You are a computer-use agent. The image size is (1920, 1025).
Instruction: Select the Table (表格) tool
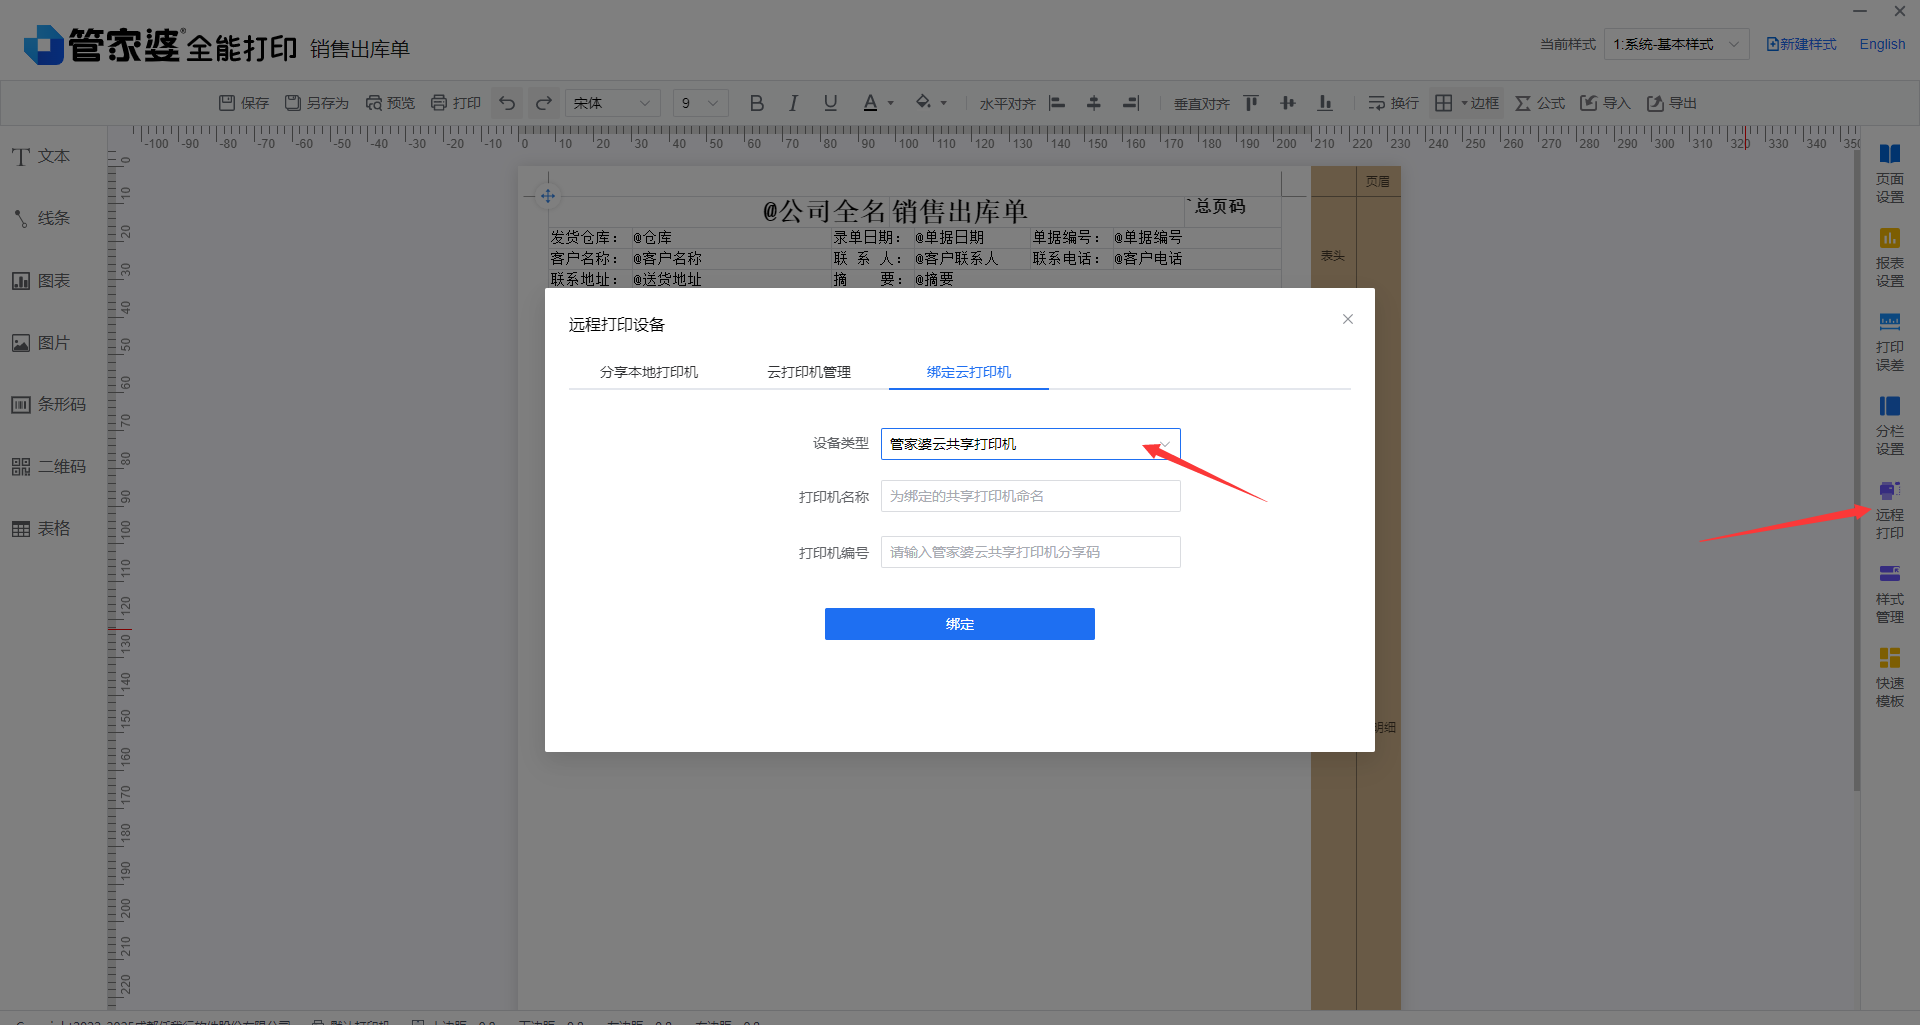(x=42, y=529)
